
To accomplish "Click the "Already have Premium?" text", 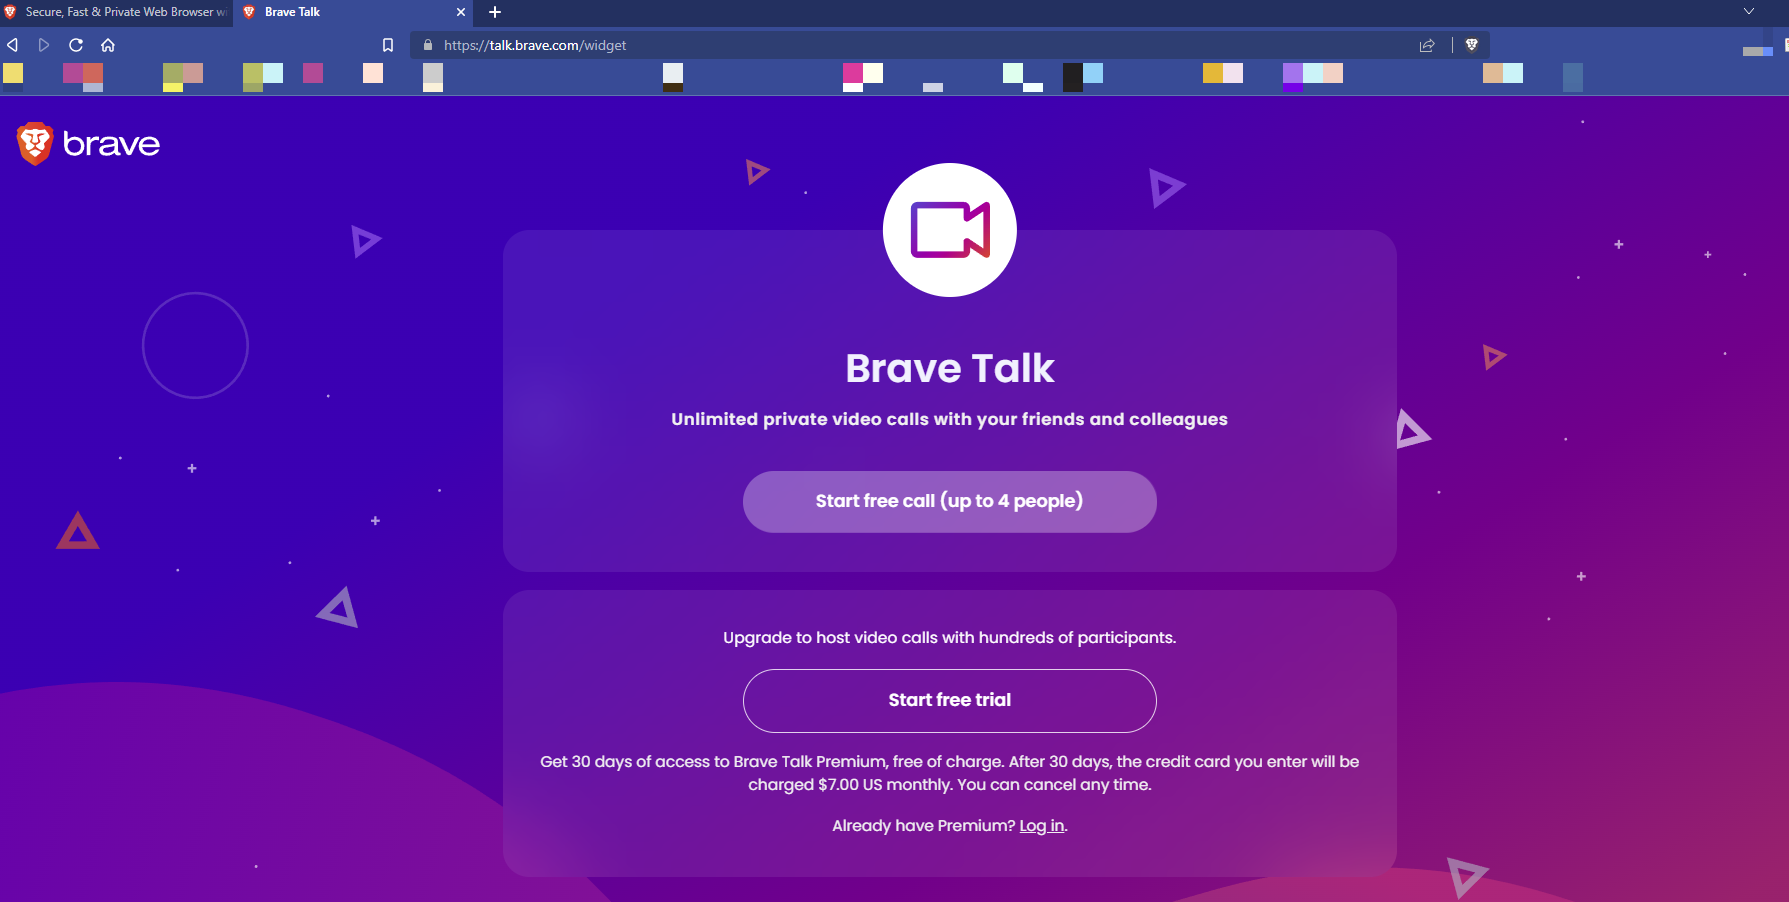I will coord(924,826).
